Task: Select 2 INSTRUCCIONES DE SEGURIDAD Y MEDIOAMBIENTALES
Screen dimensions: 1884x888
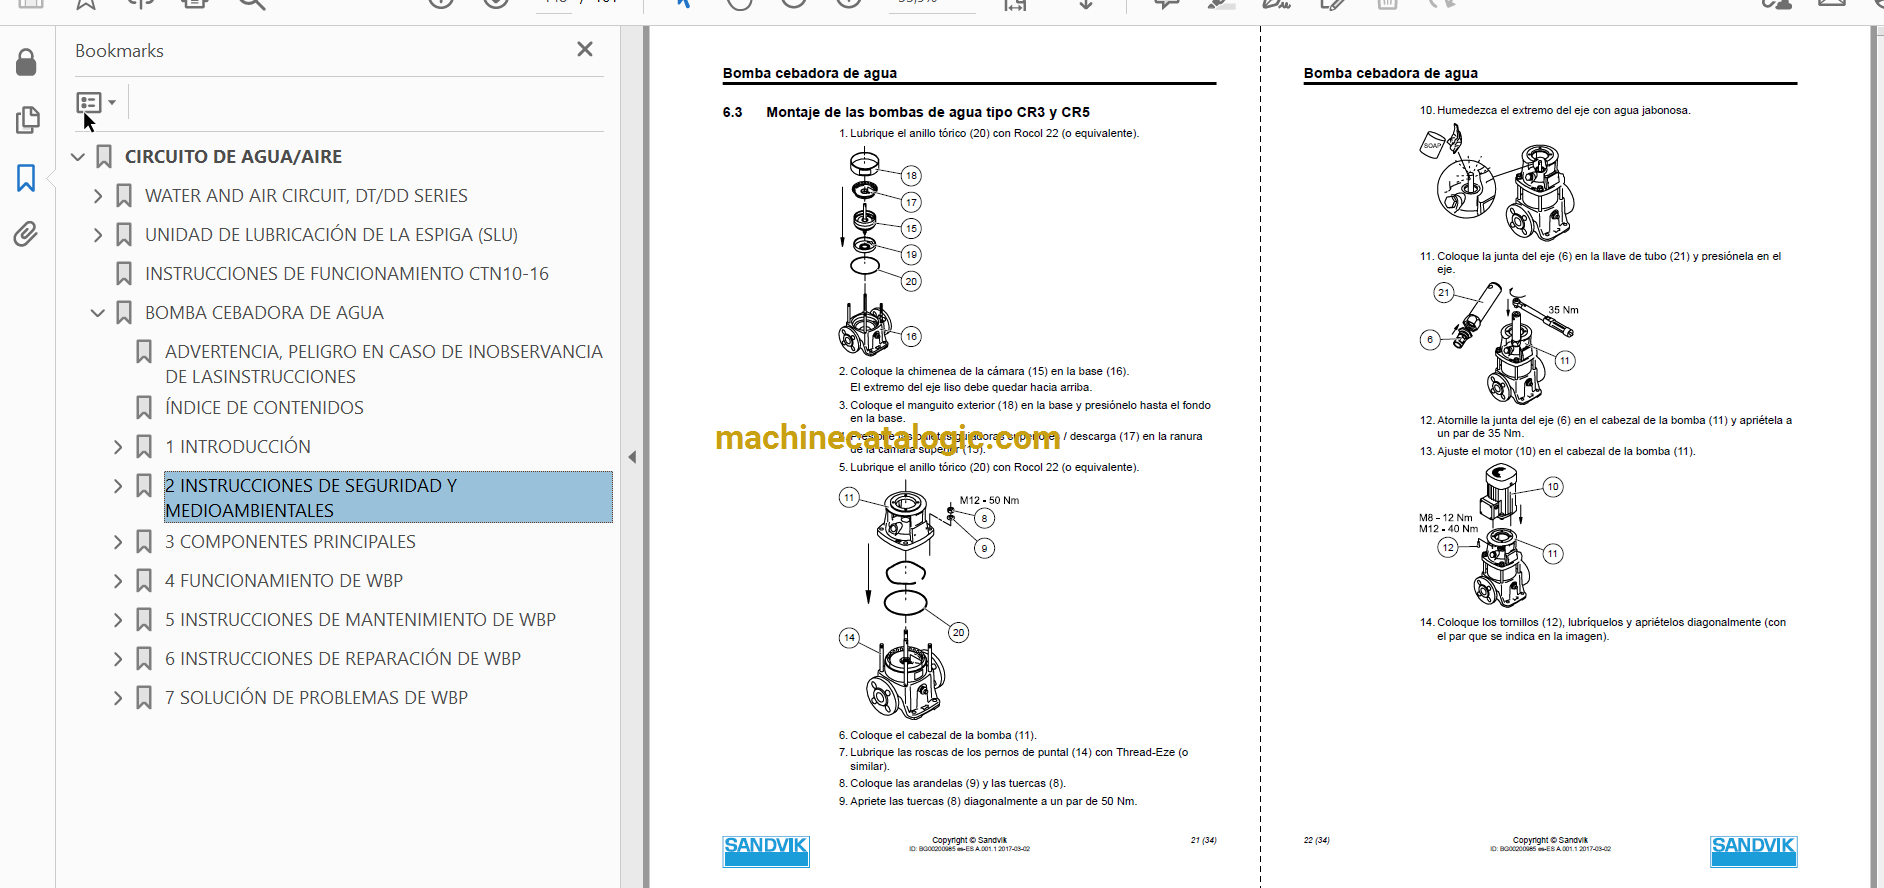Action: (x=388, y=497)
